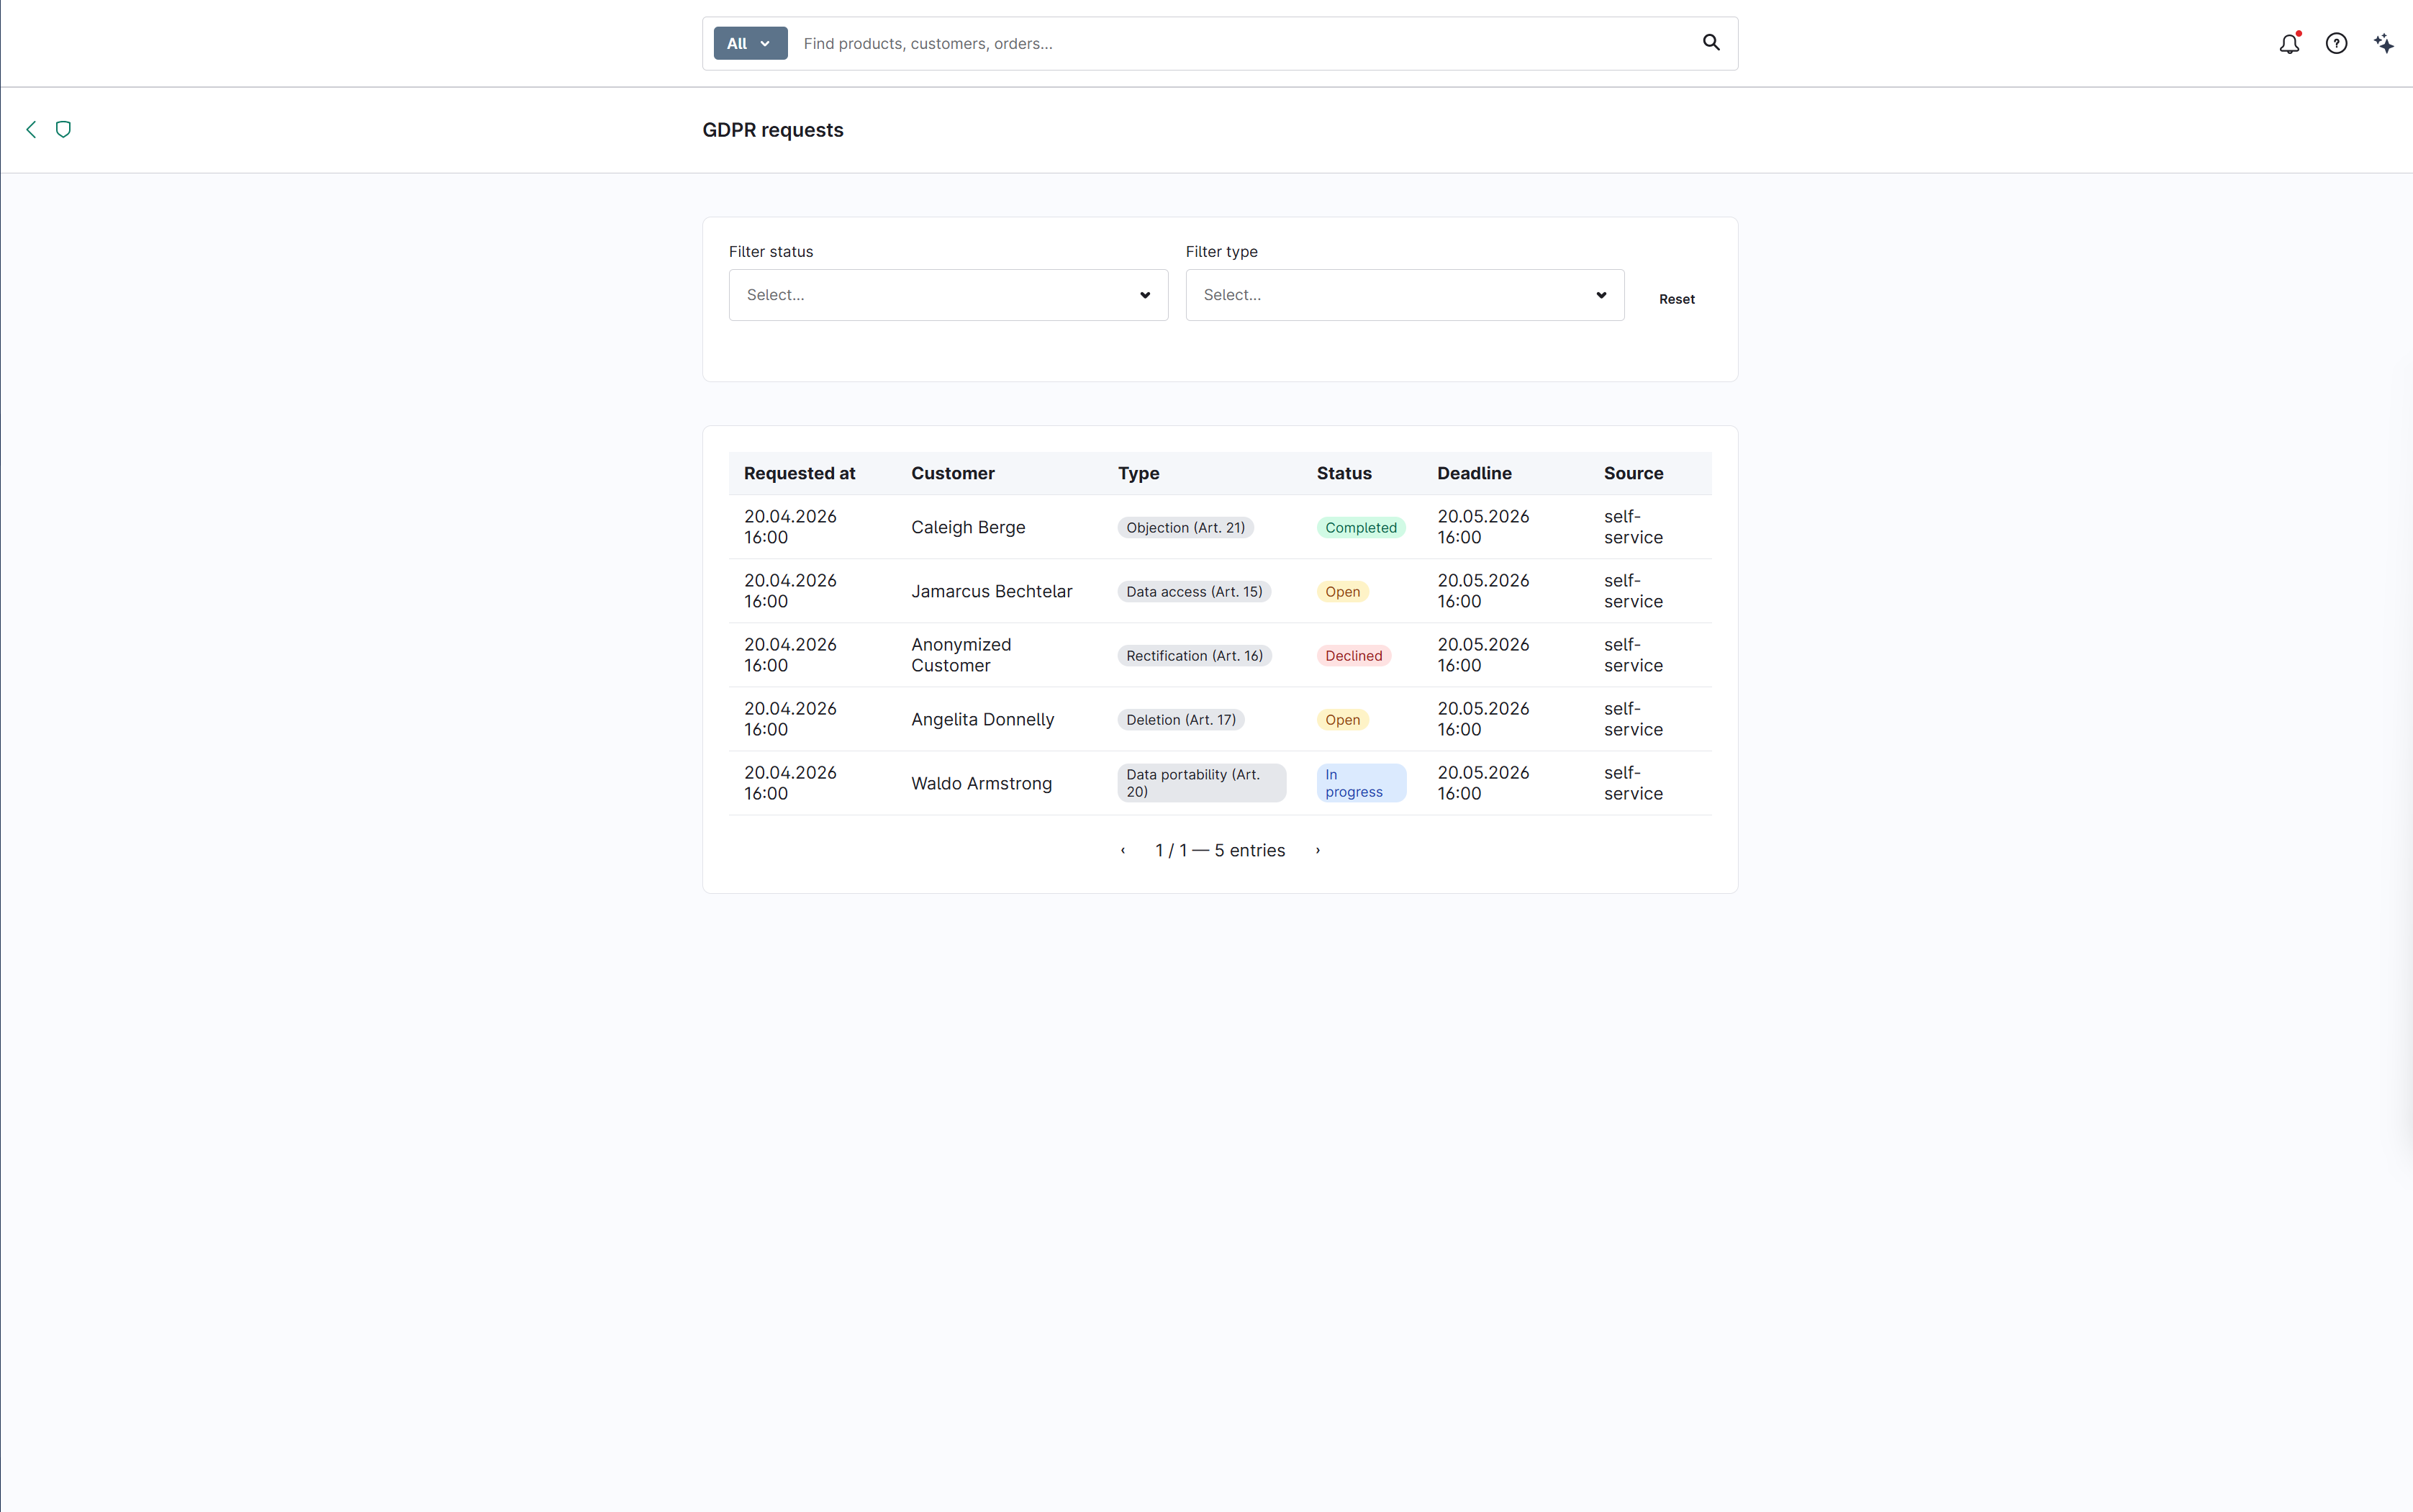Click self-service source in Waldo Armstrong row
Viewport: 2413px width, 1512px height.
(x=1633, y=783)
